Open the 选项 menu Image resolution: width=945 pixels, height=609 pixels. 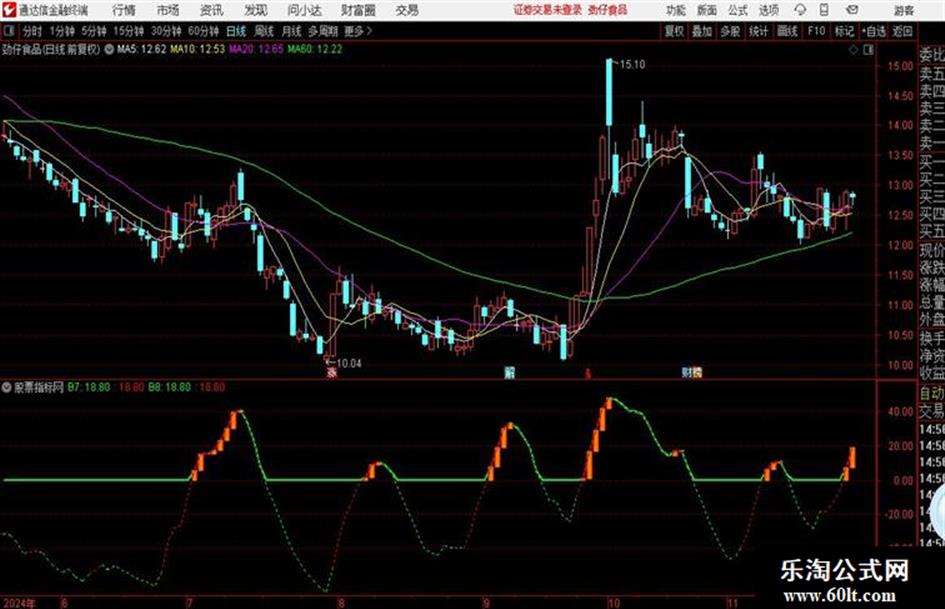(769, 10)
